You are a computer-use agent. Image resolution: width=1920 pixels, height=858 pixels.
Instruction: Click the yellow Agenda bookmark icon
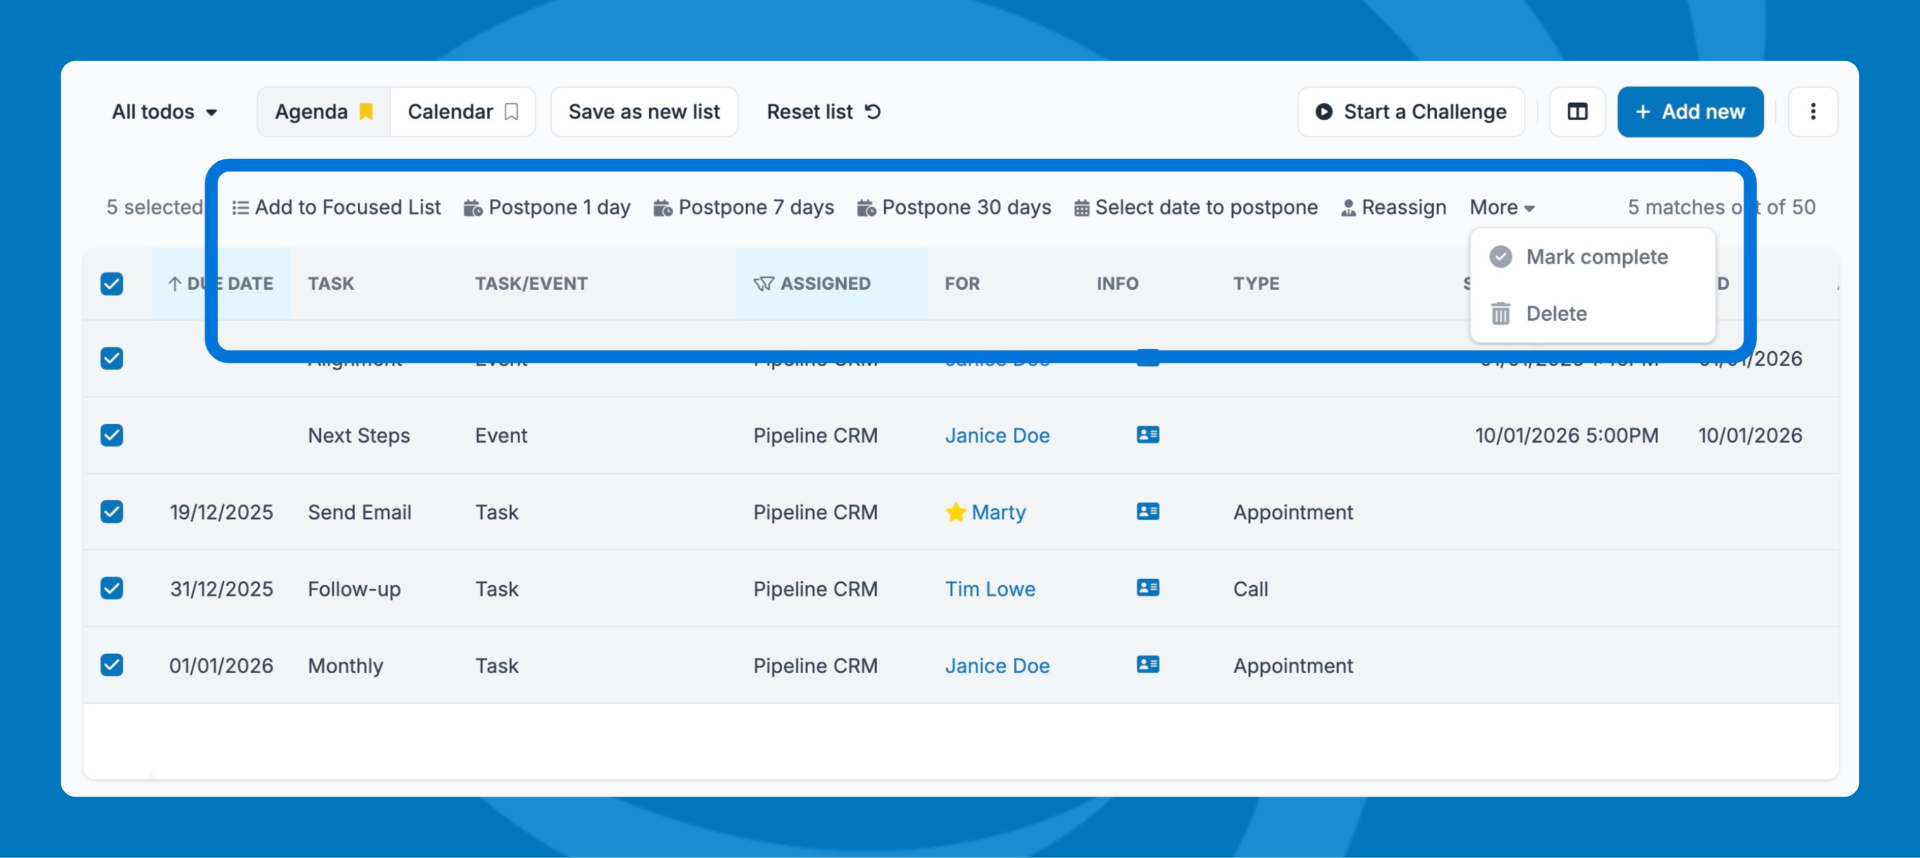coord(366,112)
